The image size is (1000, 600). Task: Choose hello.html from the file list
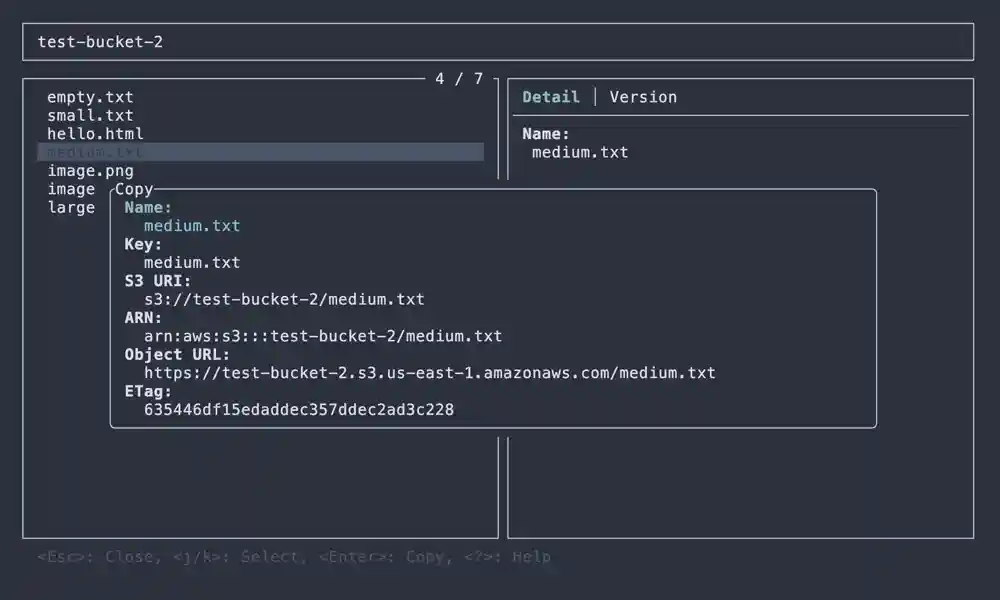point(95,133)
